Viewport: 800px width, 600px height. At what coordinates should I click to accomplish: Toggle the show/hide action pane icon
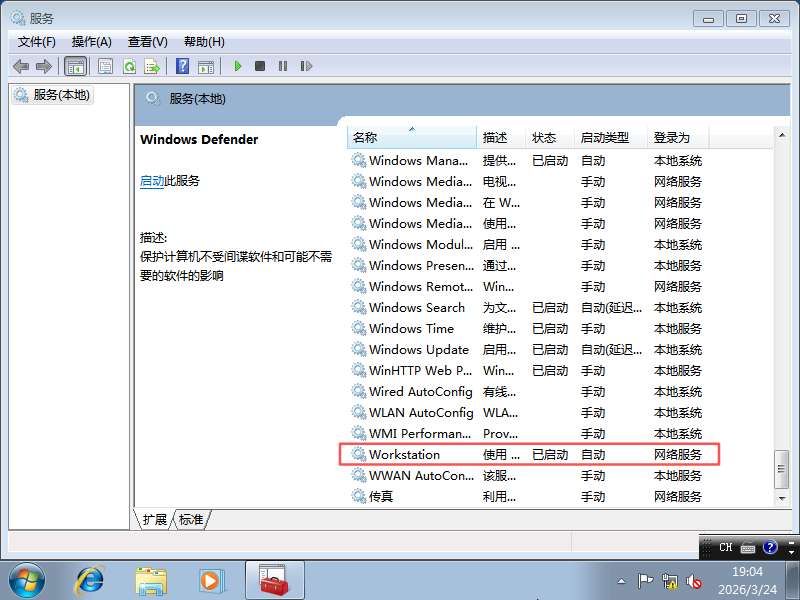[206, 66]
